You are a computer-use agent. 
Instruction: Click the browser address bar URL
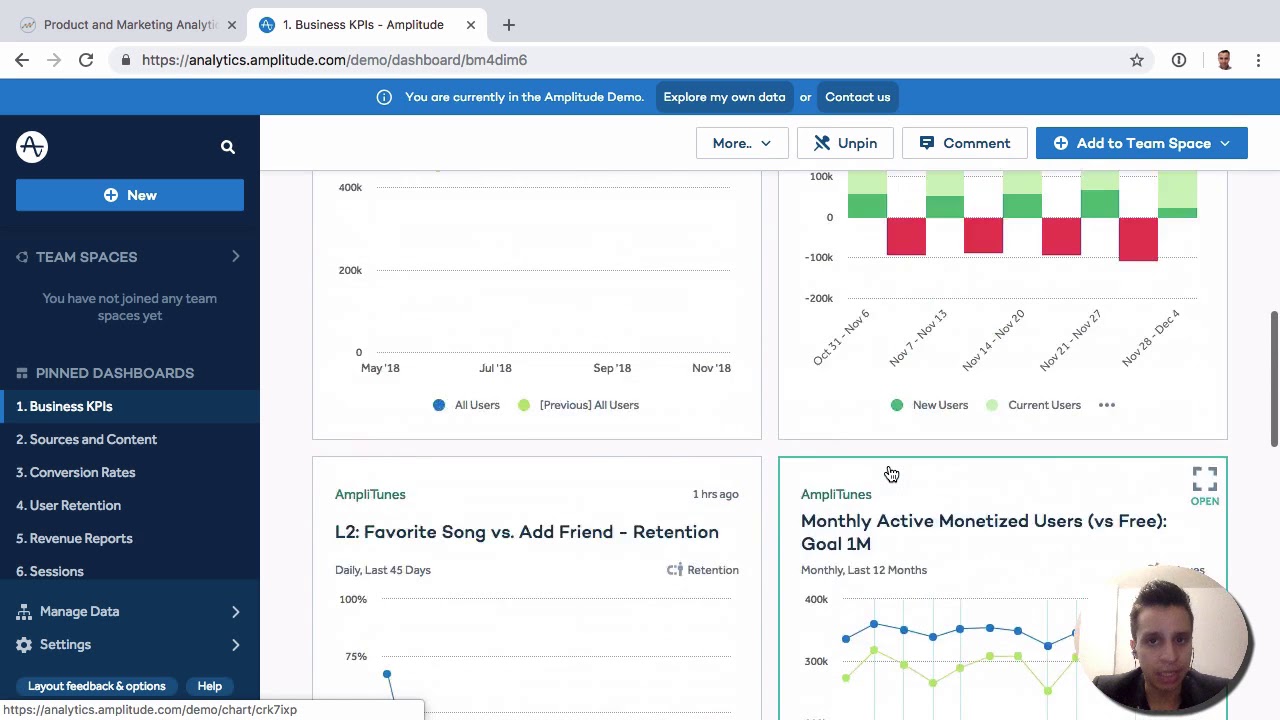click(x=334, y=60)
